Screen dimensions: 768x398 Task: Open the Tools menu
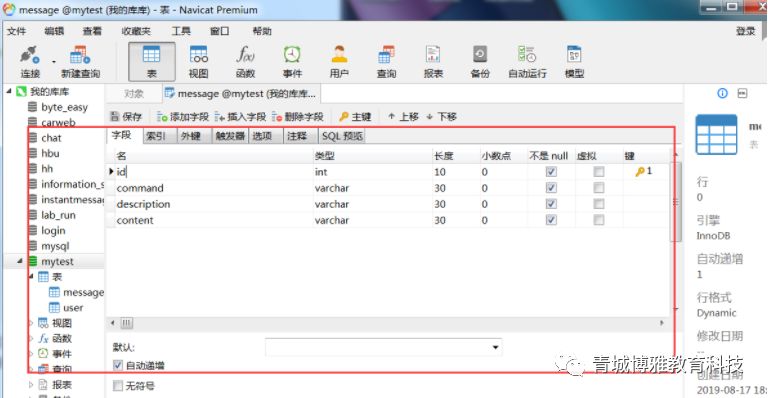(181, 31)
